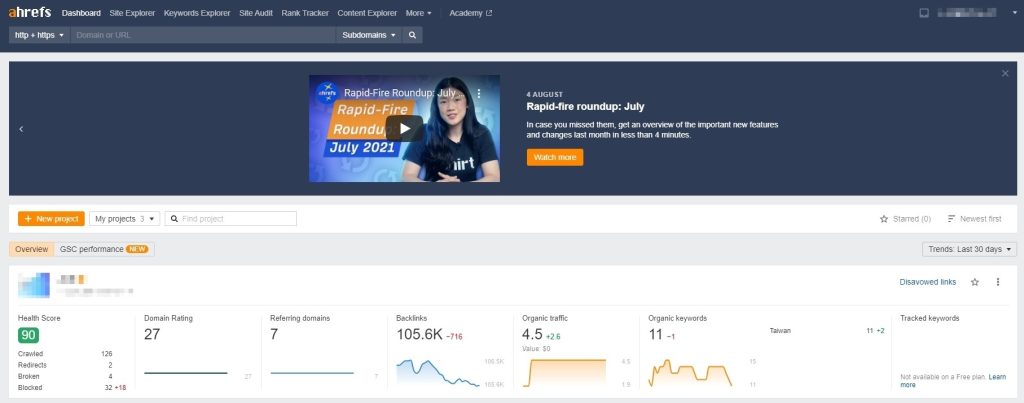This screenshot has width=1024, height=403.
Task: Open the video options three-dot menu
Action: tap(479, 93)
